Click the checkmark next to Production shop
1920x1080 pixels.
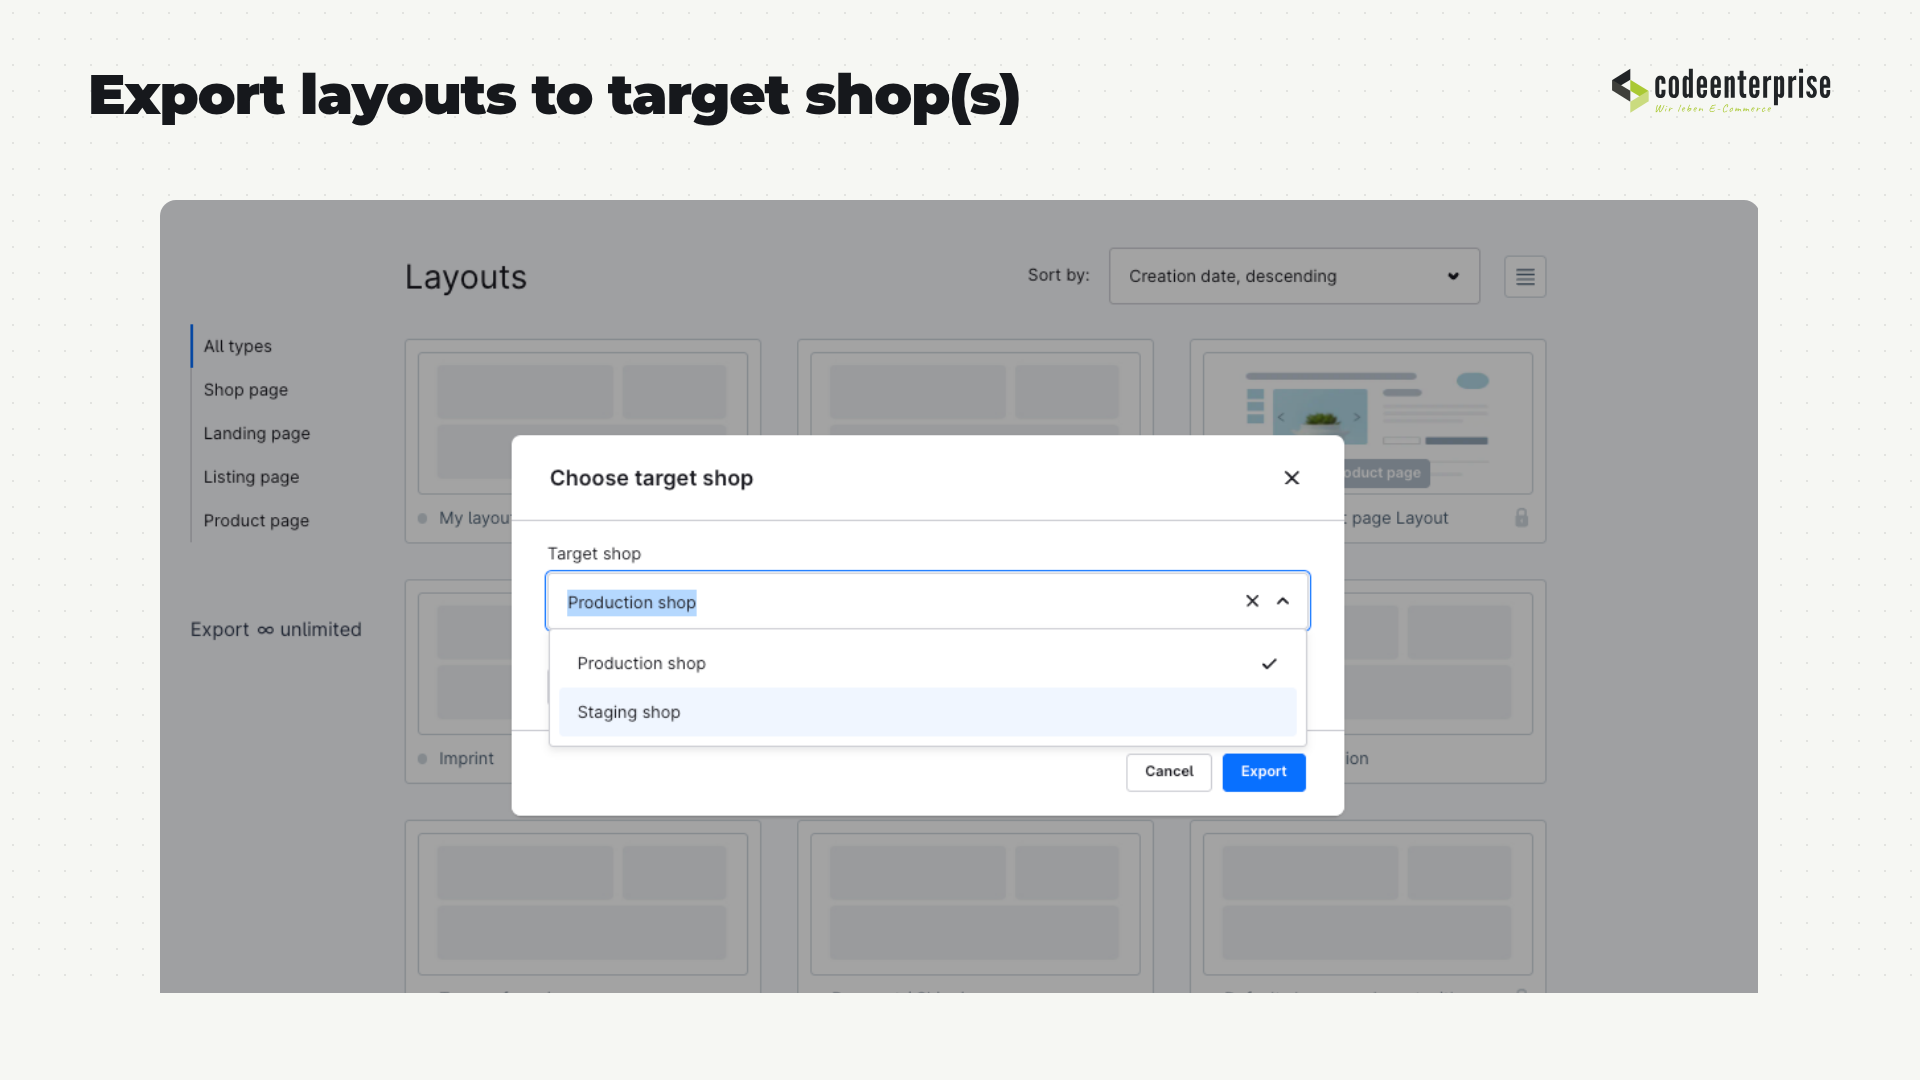[1269, 664]
